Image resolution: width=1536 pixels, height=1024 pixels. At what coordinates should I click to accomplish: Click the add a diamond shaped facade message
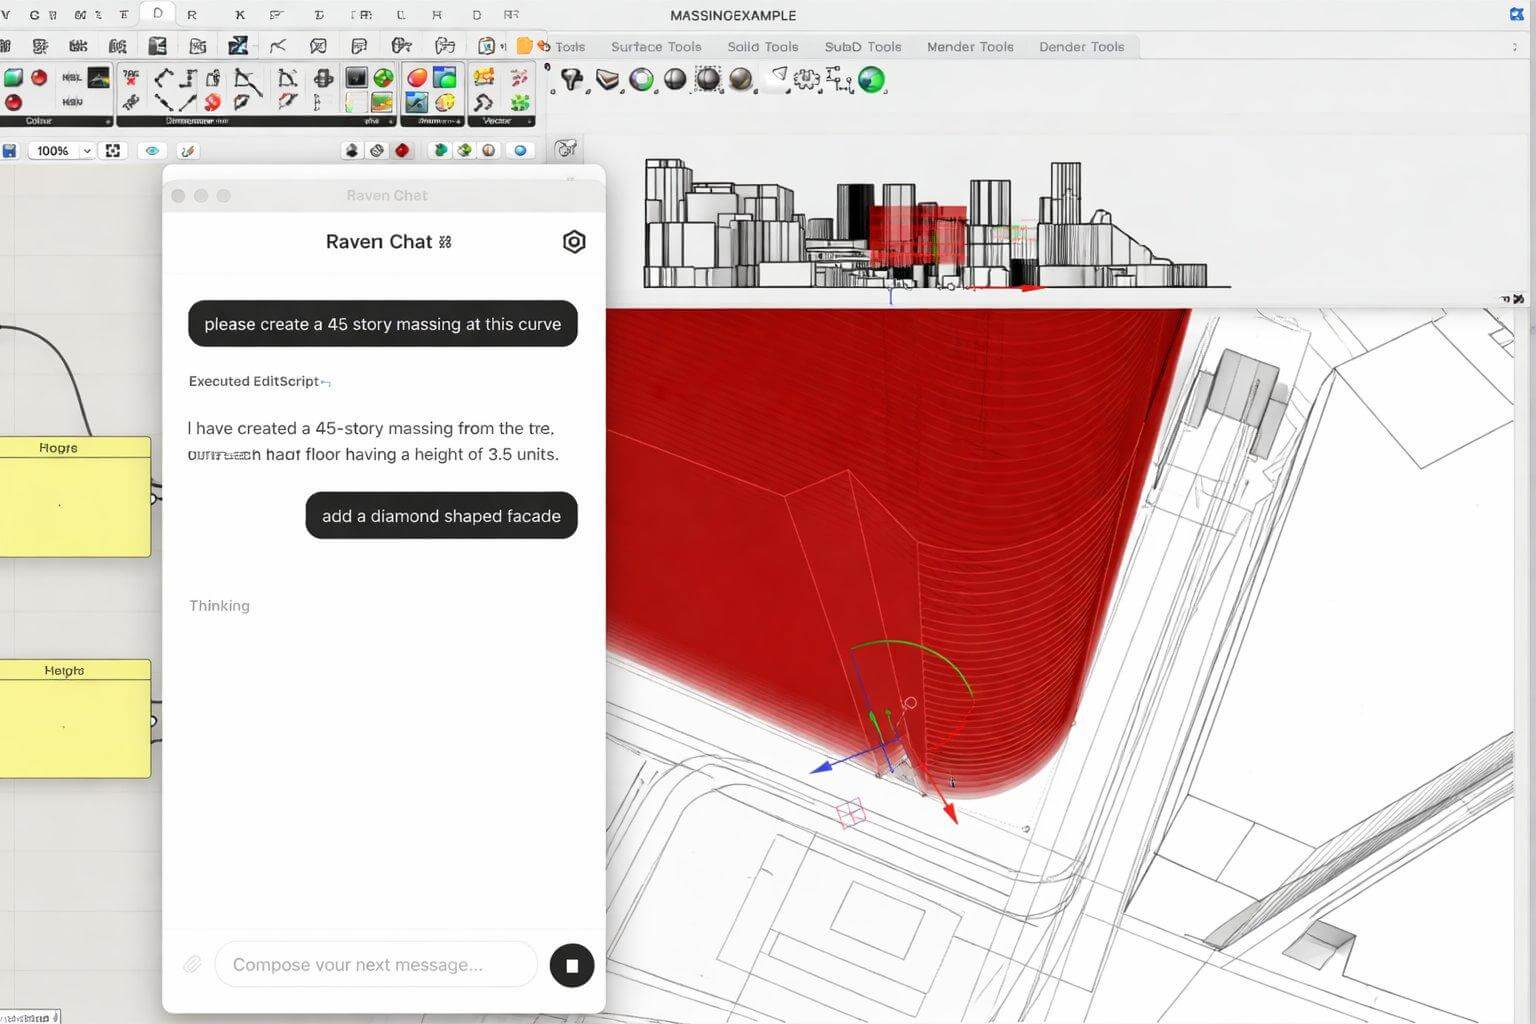(x=441, y=516)
